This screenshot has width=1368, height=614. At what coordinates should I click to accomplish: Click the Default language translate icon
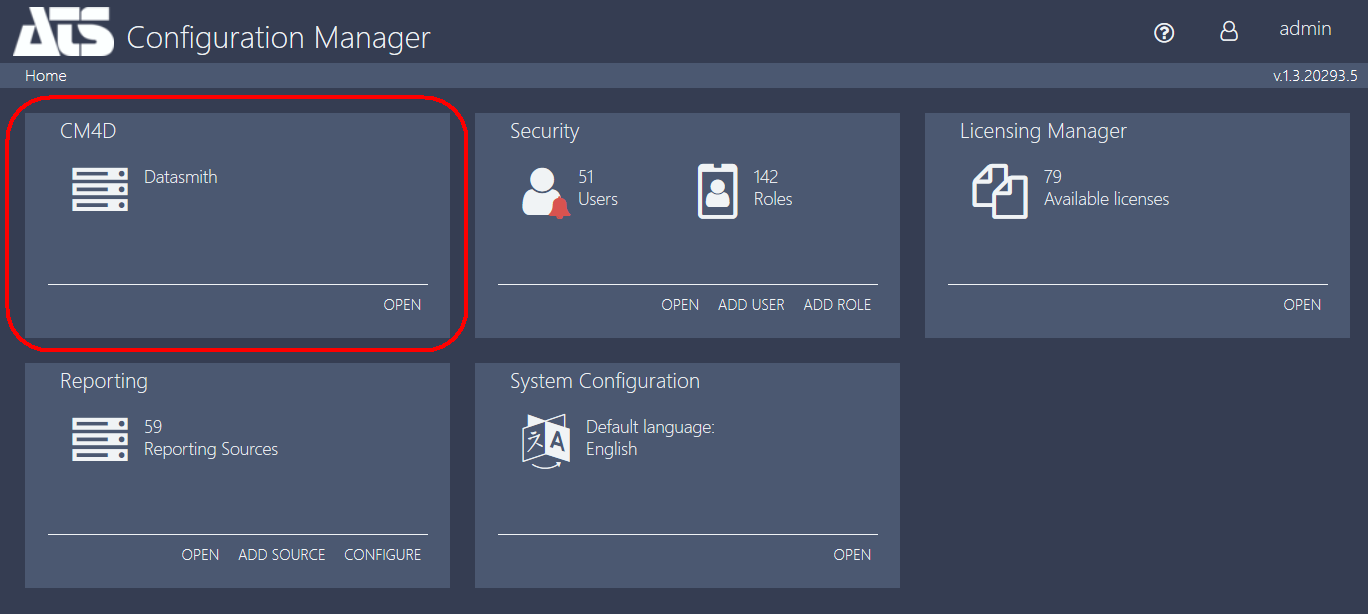(546, 441)
